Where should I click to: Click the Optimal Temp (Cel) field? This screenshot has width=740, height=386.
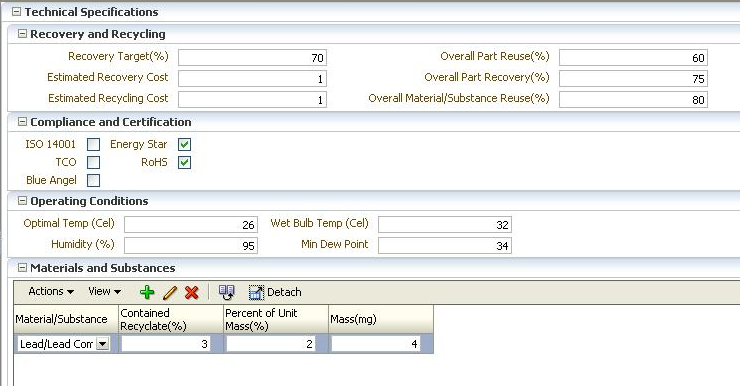(191, 225)
